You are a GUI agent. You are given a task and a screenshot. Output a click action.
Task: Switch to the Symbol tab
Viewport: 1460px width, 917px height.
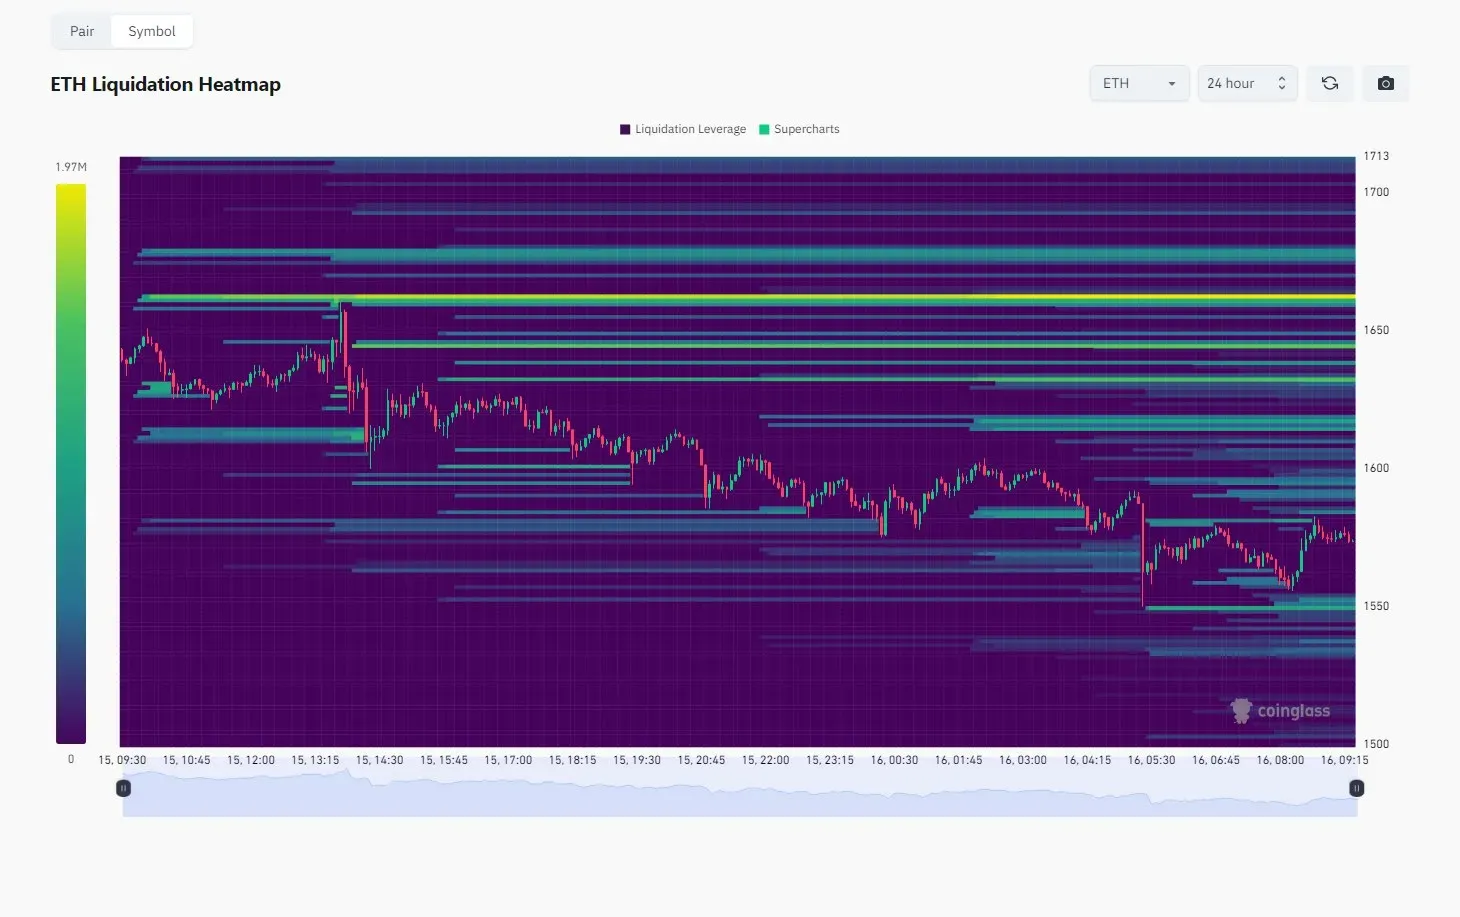click(x=152, y=32)
